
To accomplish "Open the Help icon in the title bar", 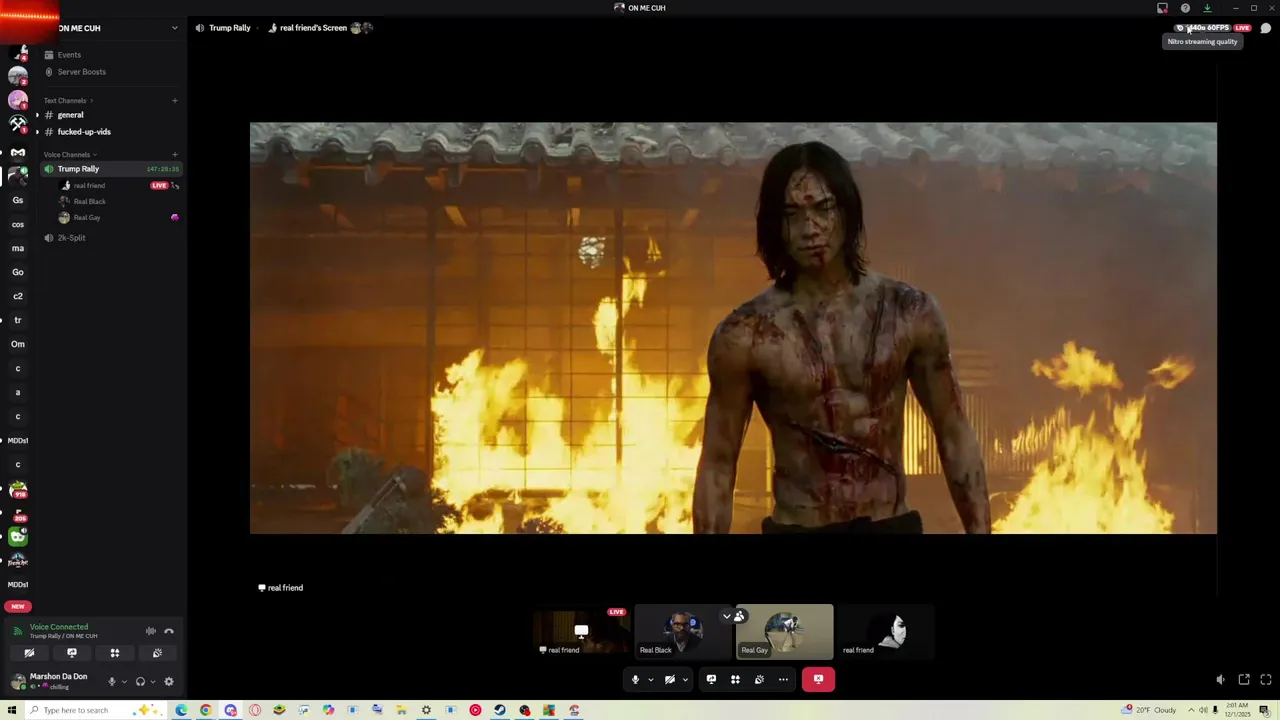I will click(1185, 8).
